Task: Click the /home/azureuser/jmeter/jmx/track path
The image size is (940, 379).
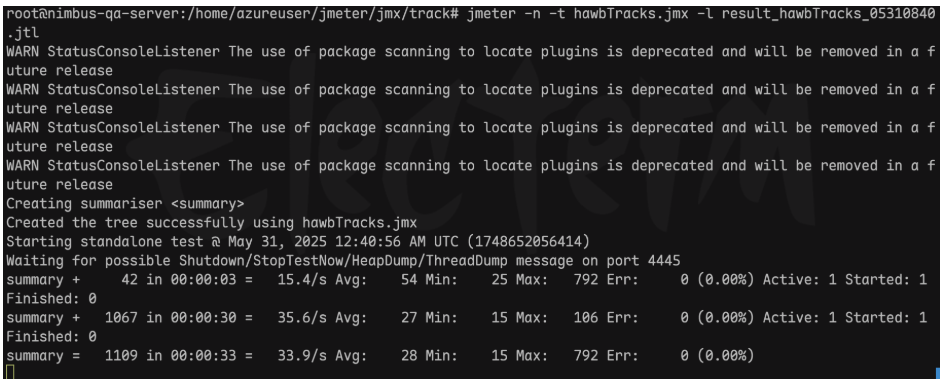Action: (311, 14)
